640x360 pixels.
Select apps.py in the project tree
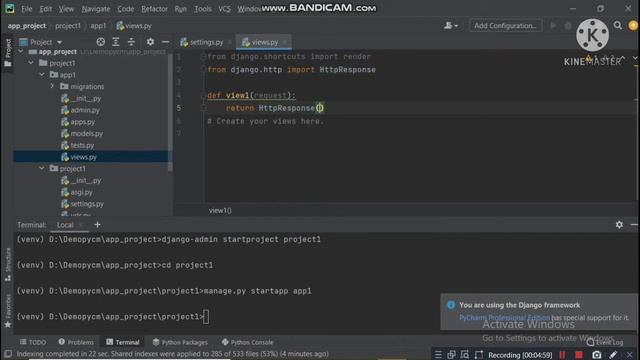(x=82, y=122)
